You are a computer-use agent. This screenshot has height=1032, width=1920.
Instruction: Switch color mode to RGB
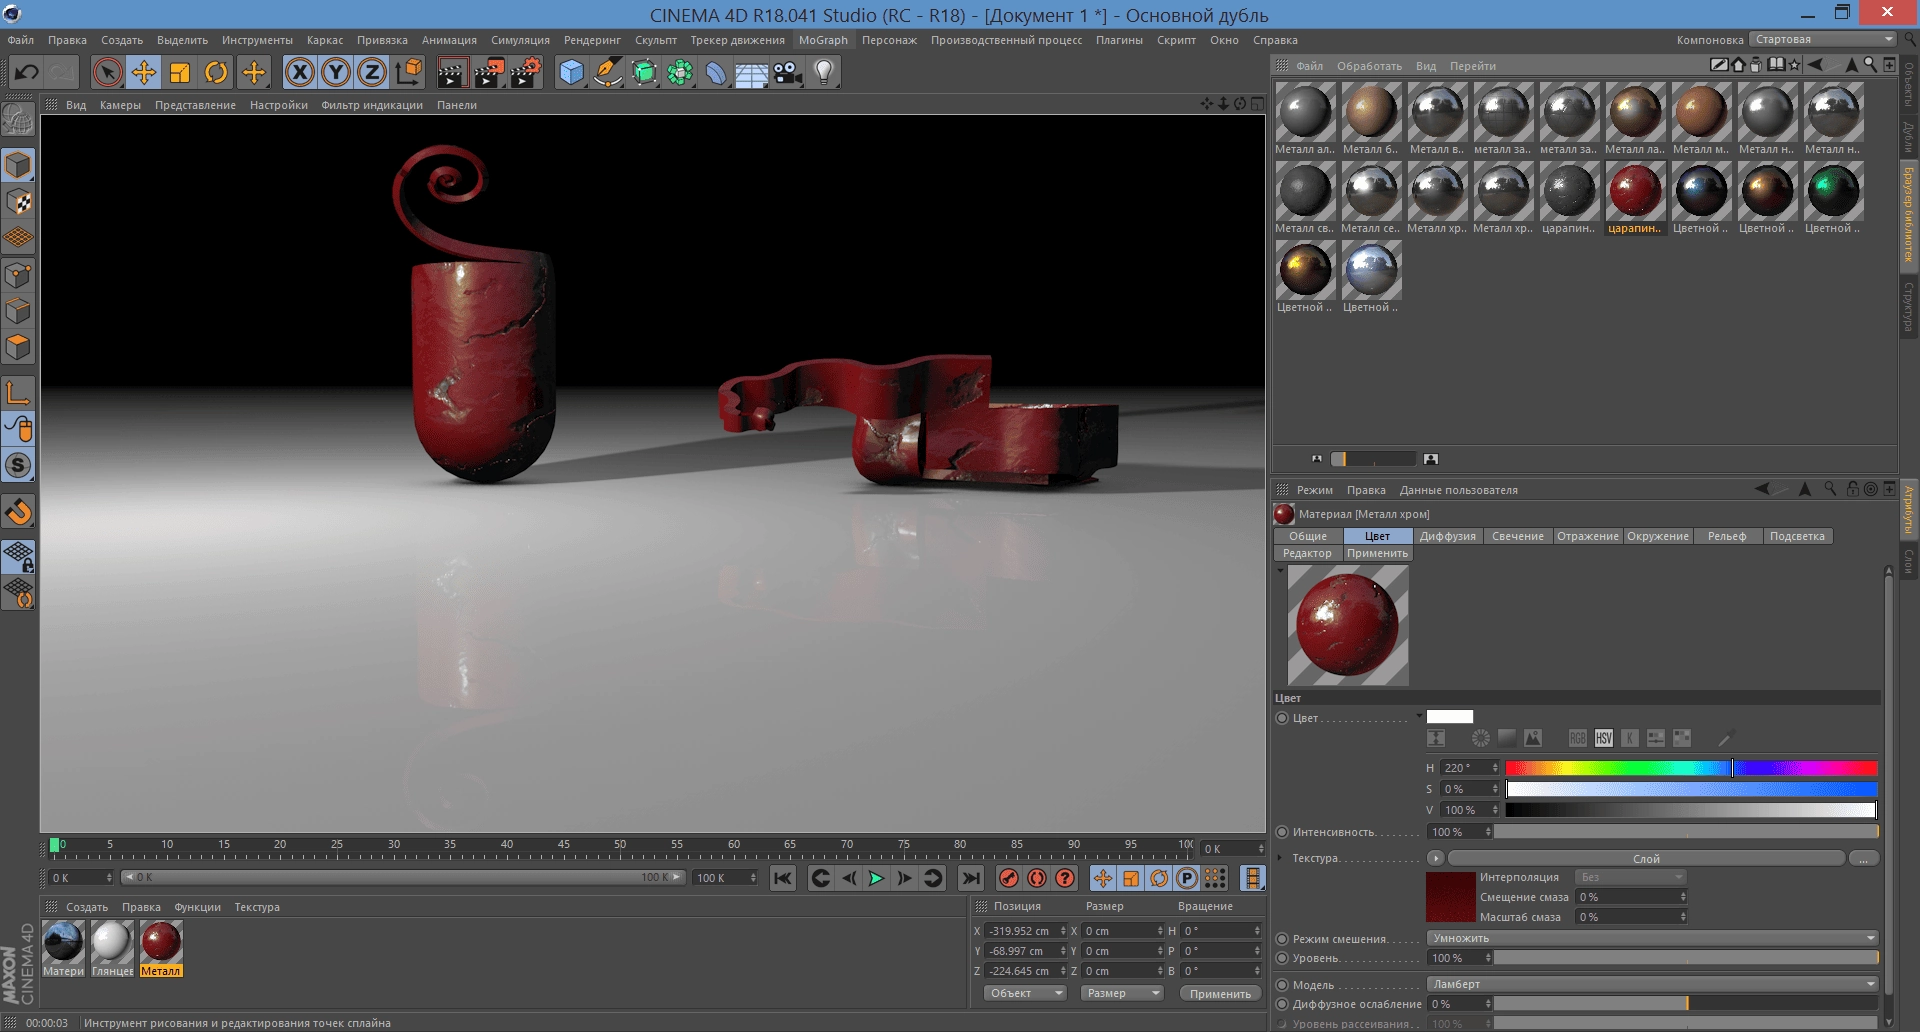pos(1577,738)
